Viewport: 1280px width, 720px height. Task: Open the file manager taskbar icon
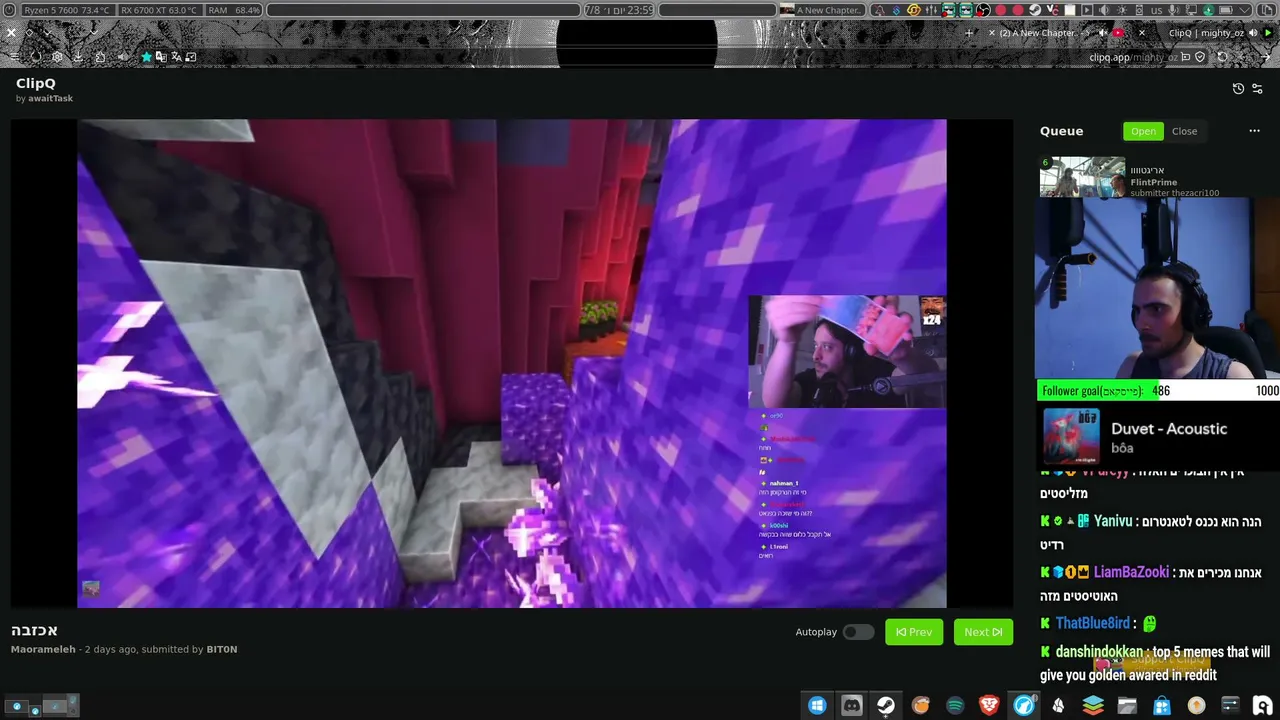click(1127, 705)
